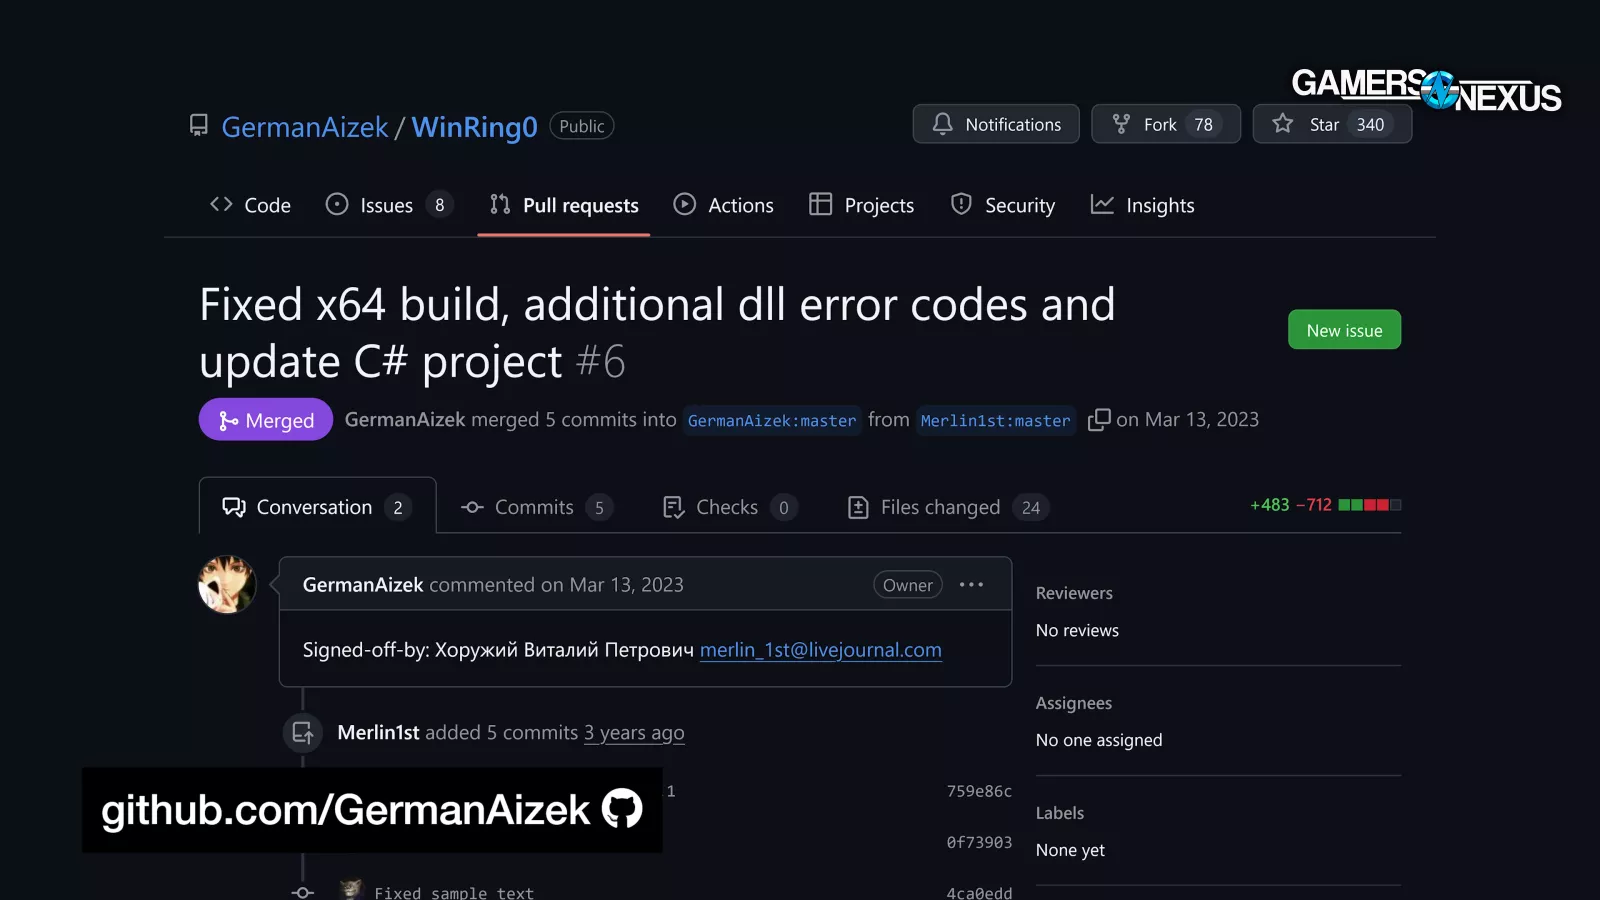Click GermanAizek's profile avatar
Image resolution: width=1600 pixels, height=900 pixels.
[227, 585]
